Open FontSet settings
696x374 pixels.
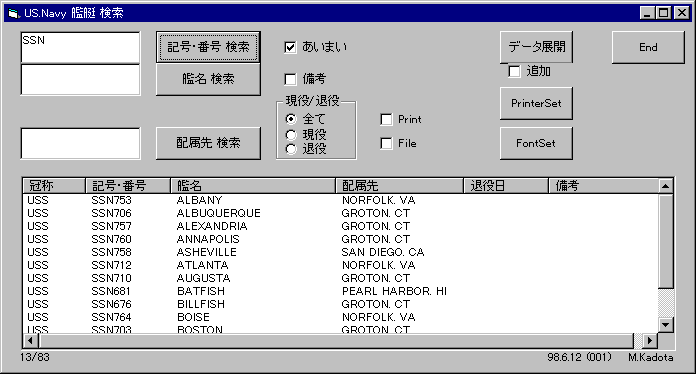pos(536,143)
